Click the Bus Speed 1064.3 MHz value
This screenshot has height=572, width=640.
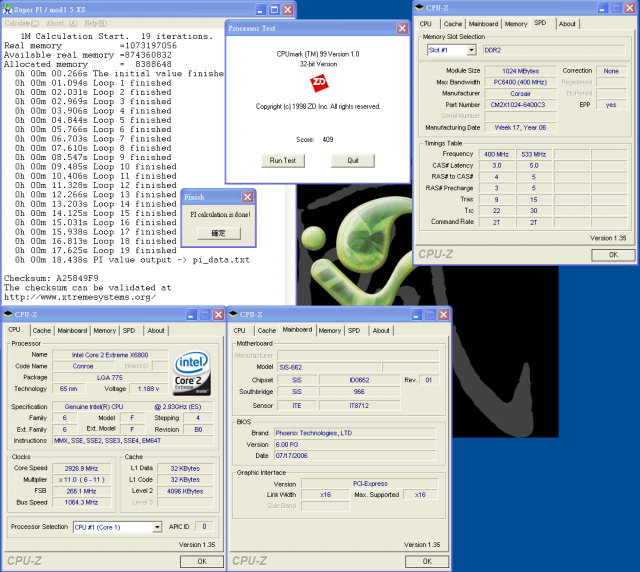[x=81, y=503]
